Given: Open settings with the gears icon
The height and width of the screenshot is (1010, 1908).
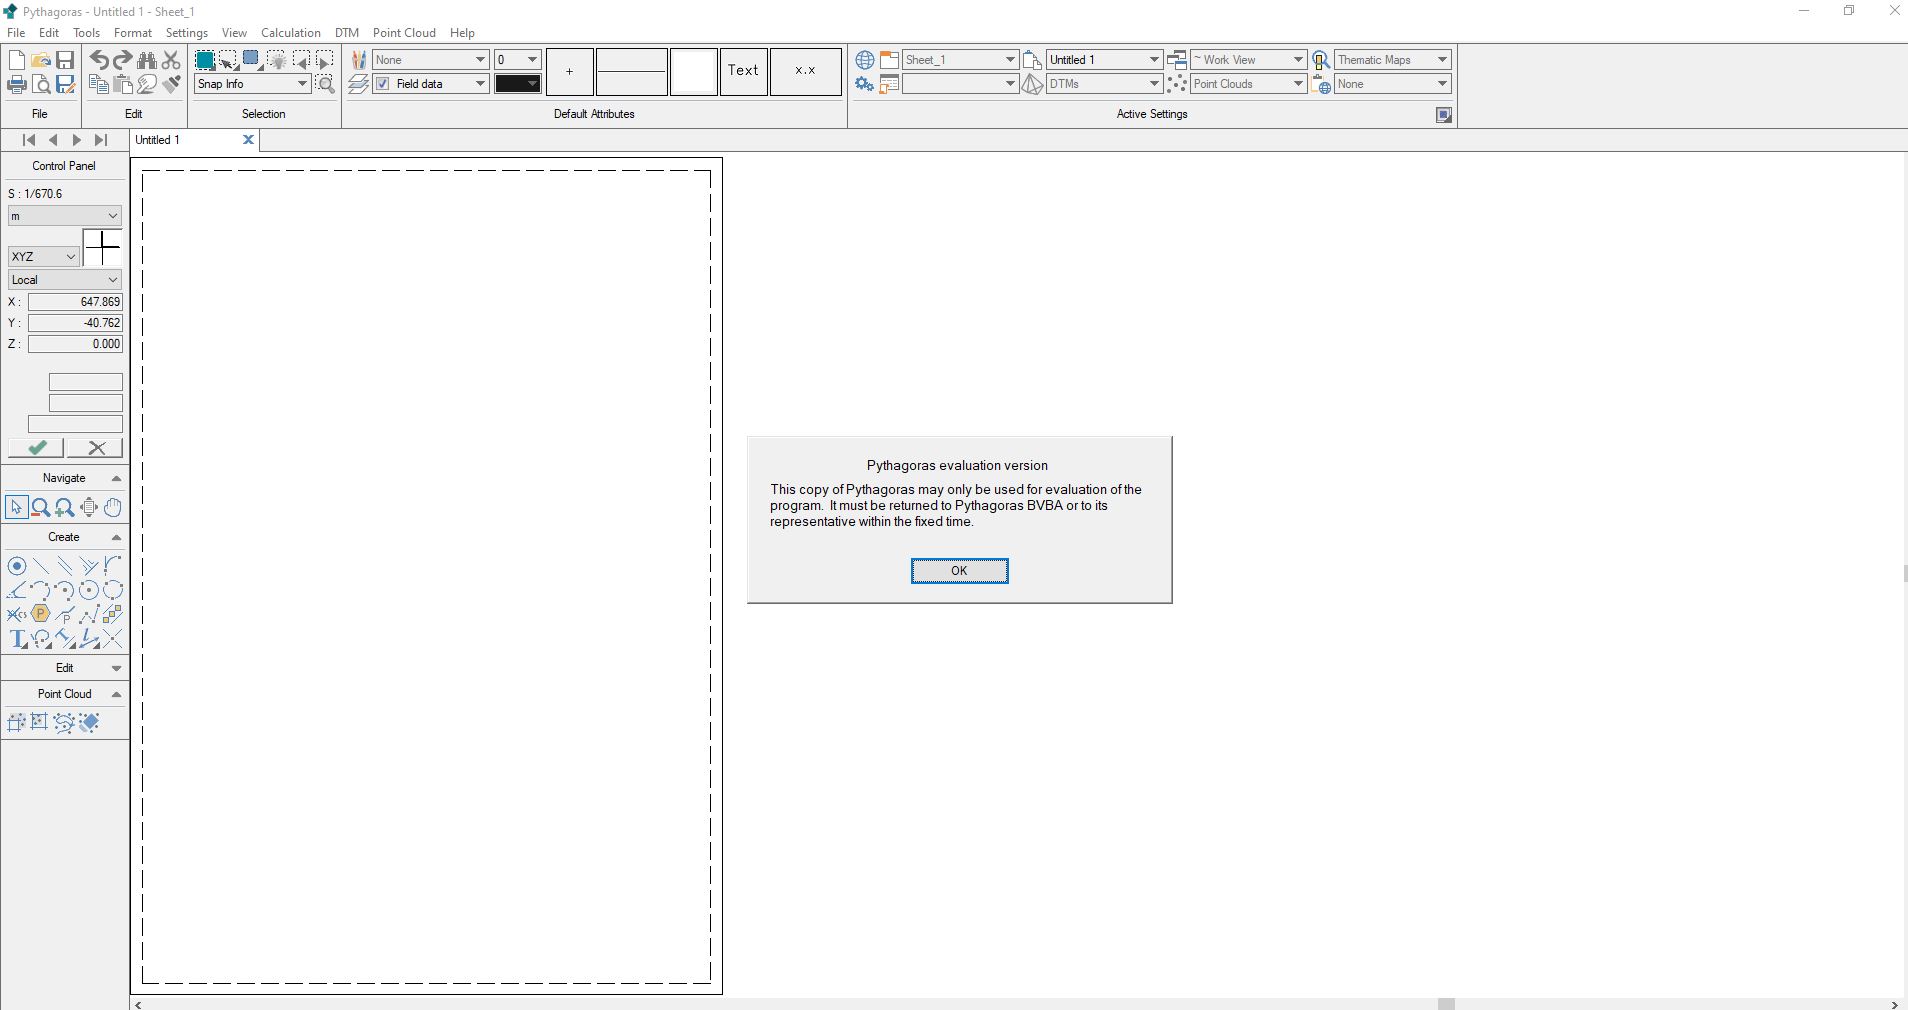Looking at the screenshot, I should (865, 85).
